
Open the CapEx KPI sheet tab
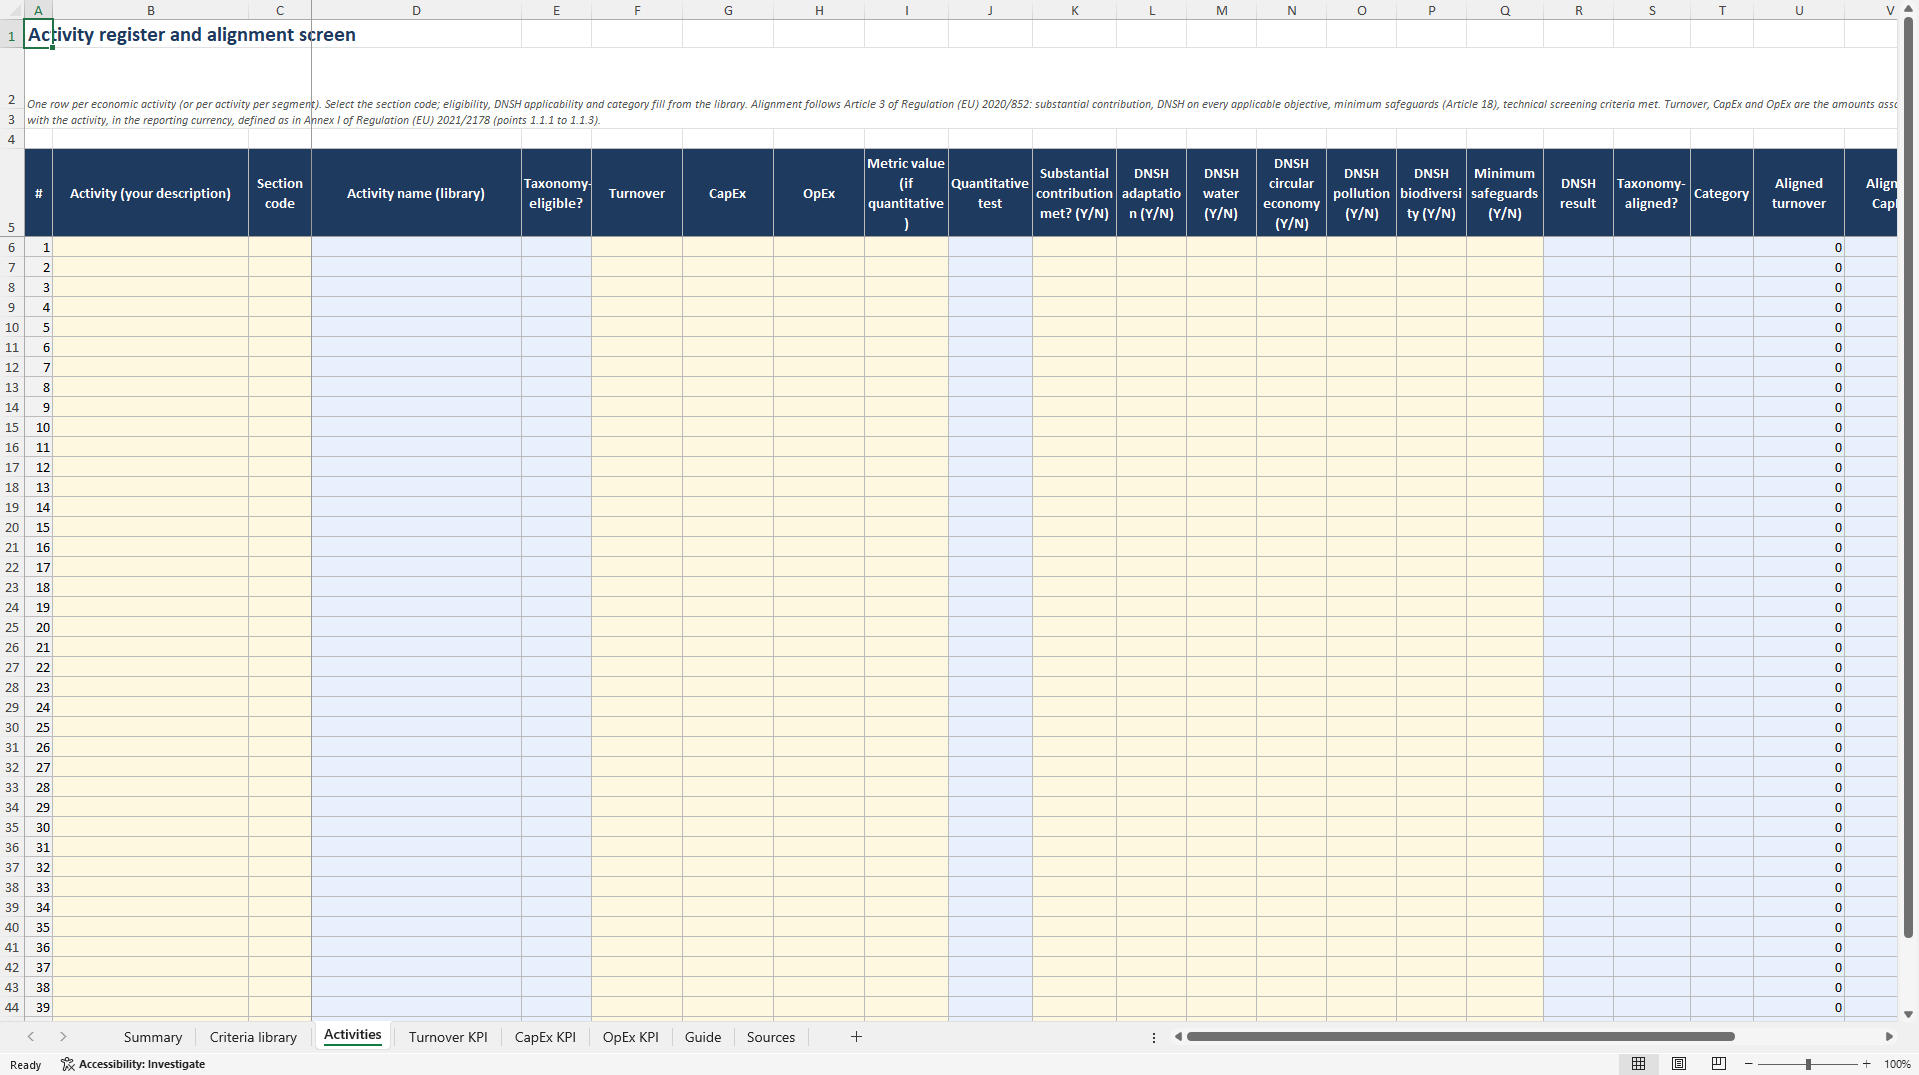click(x=545, y=1037)
